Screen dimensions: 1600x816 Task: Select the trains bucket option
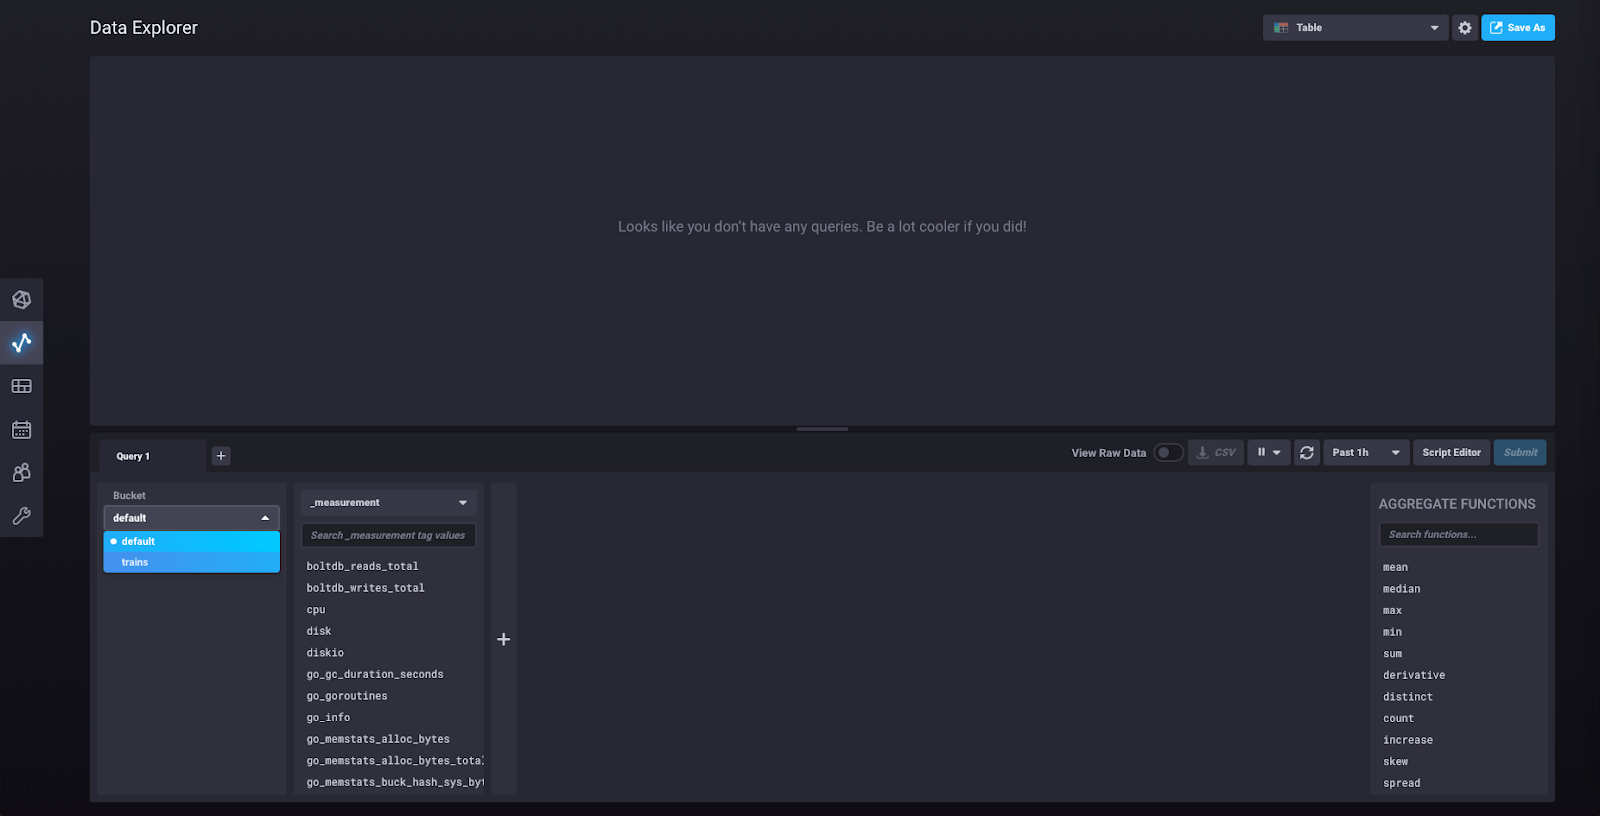pyautogui.click(x=191, y=562)
